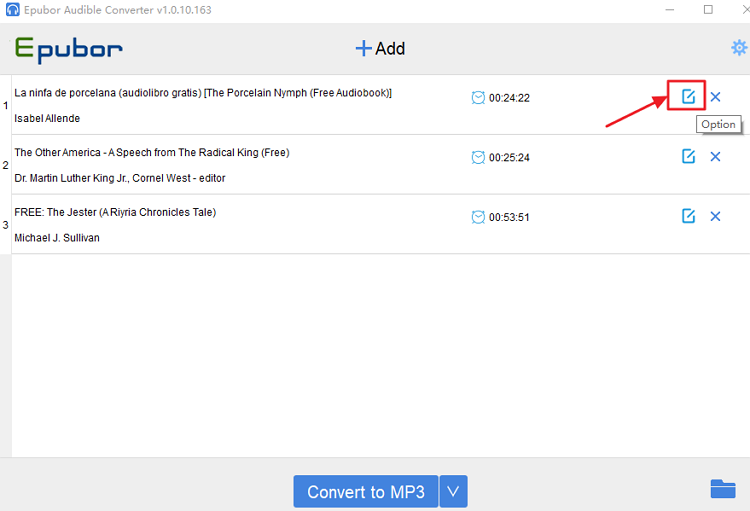Open Option editor for The Jester
Viewport: 750px width, 511px height.
(688, 216)
